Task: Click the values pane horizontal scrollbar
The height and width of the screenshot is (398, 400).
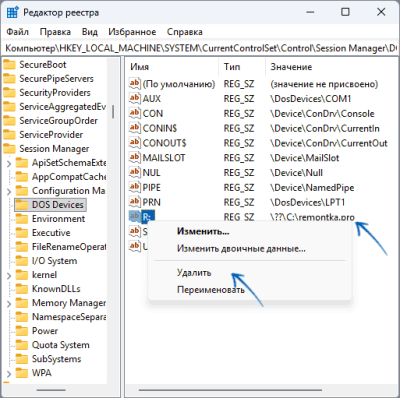Action: pyautogui.click(x=230, y=390)
